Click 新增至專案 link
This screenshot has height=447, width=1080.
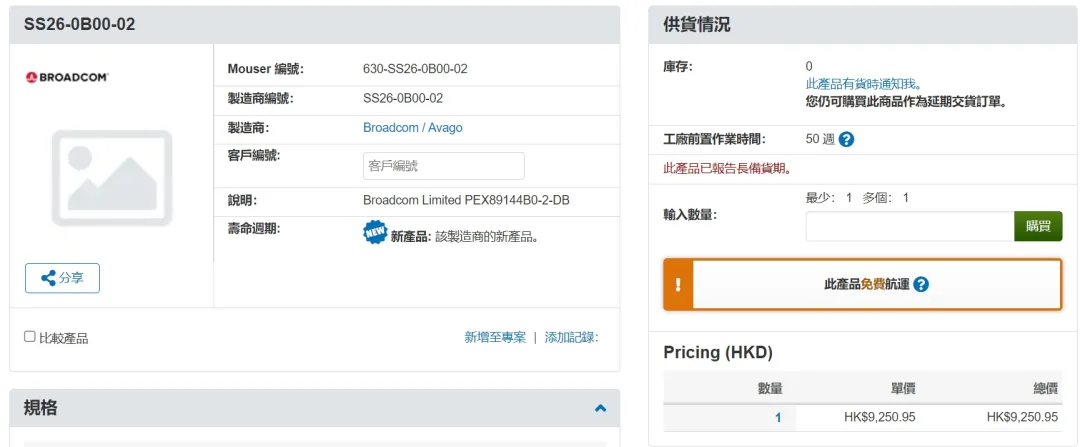[495, 337]
